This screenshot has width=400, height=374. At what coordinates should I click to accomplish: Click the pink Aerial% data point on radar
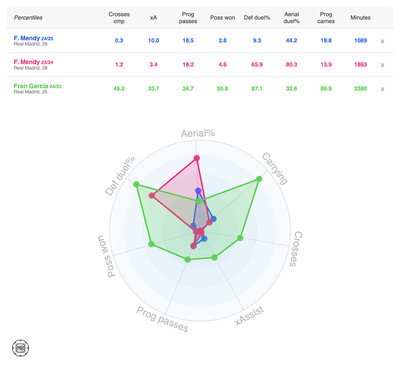197,158
